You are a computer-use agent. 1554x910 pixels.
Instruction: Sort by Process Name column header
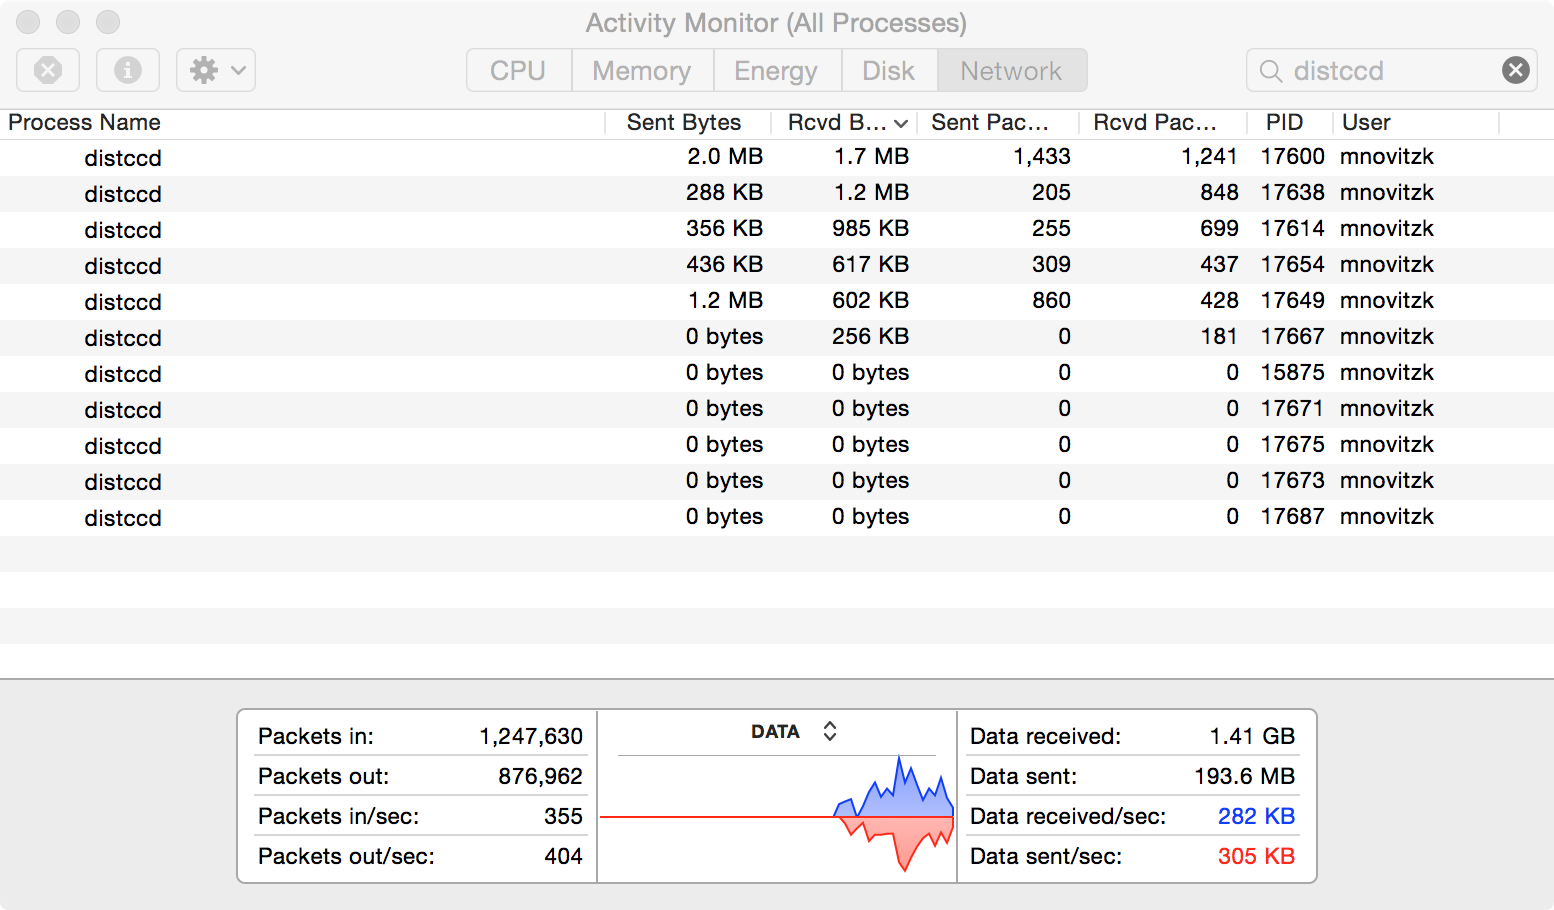85,122
